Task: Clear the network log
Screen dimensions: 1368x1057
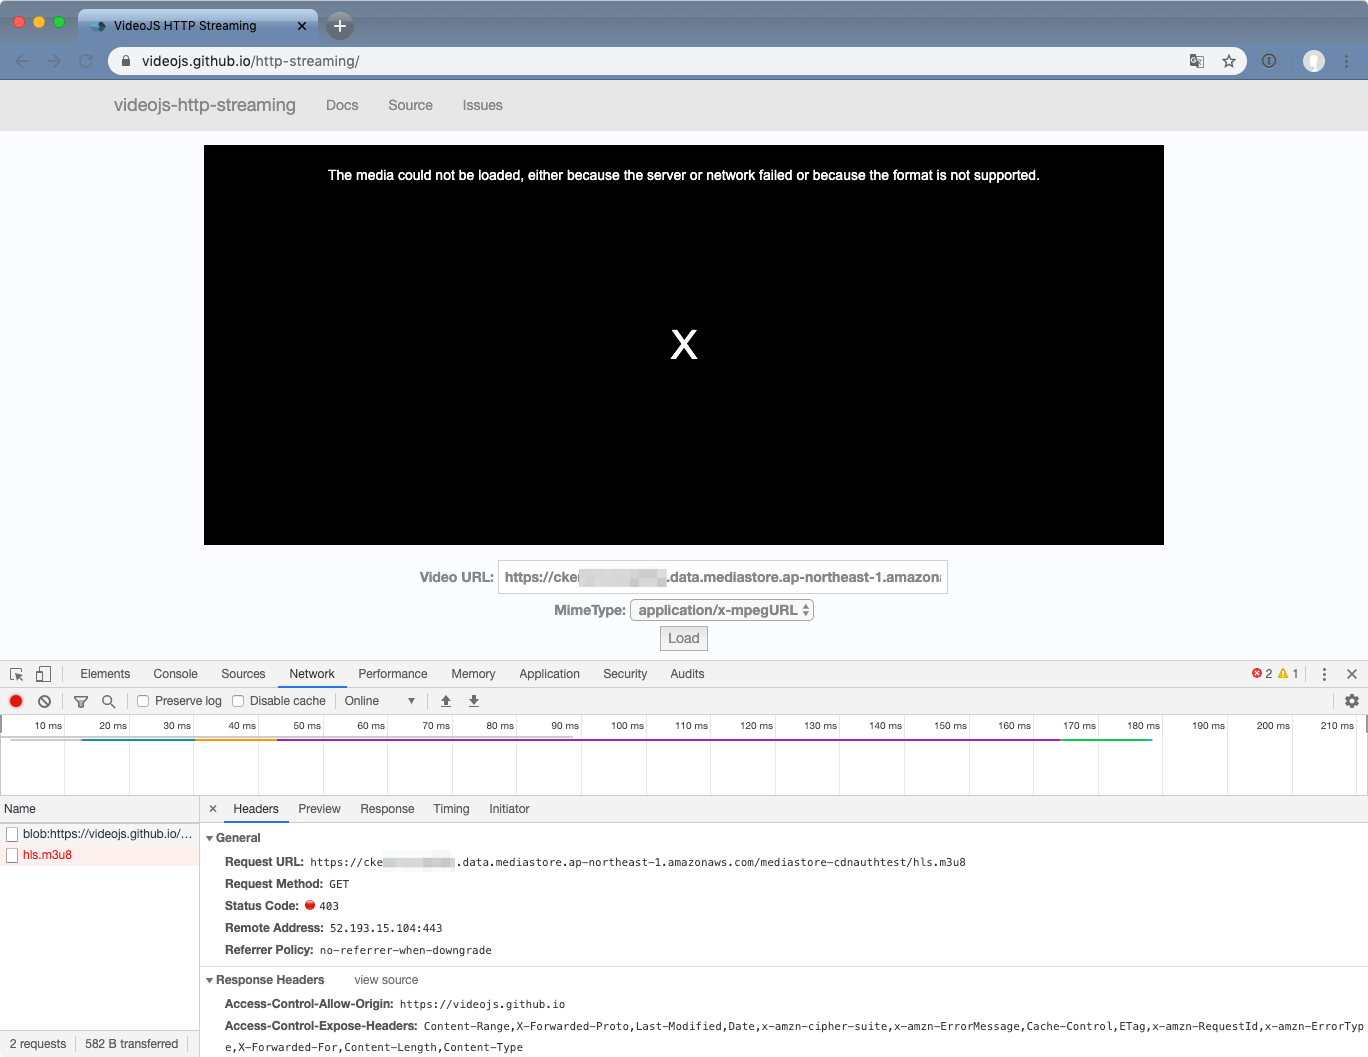Action: tap(44, 701)
